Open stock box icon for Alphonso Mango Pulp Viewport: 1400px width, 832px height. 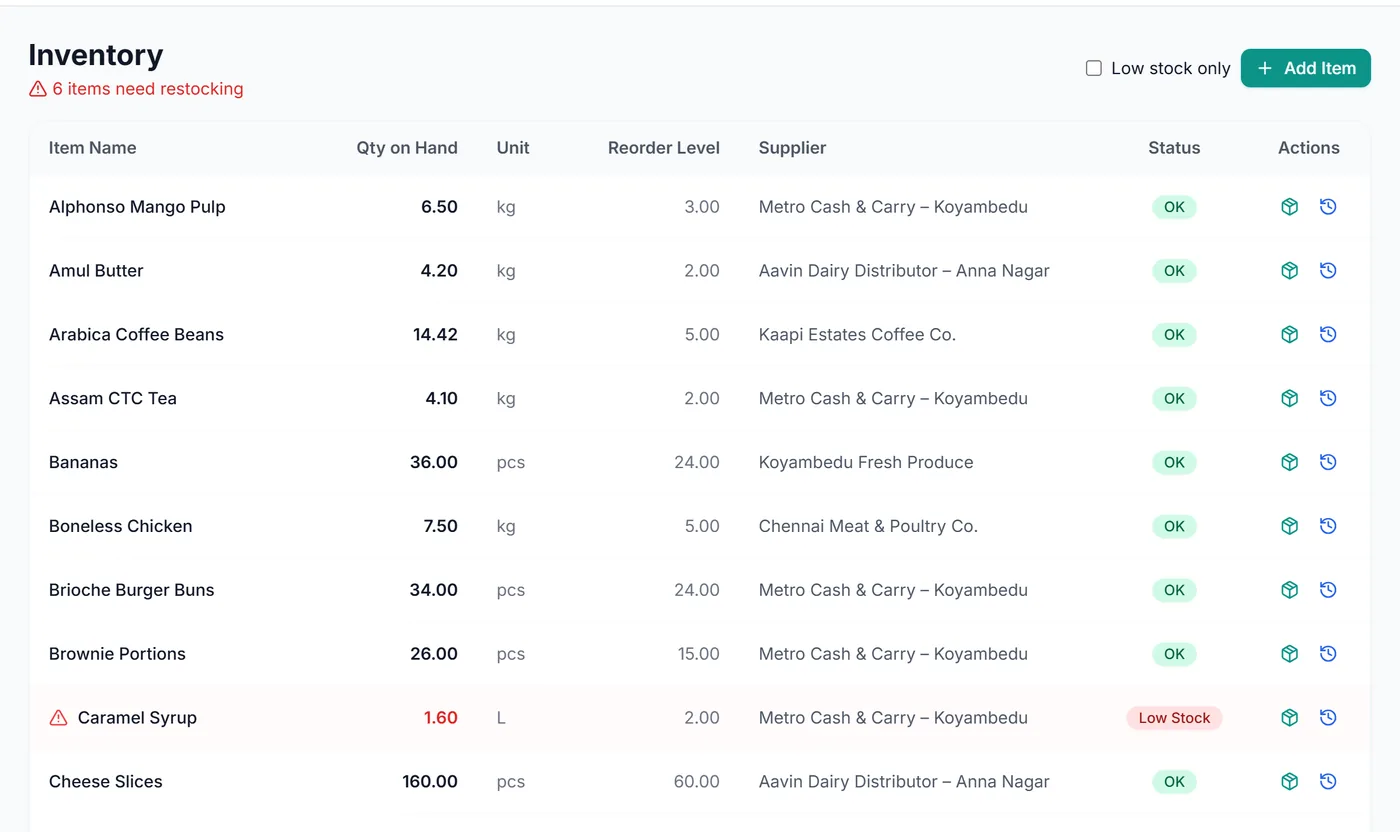1290,207
